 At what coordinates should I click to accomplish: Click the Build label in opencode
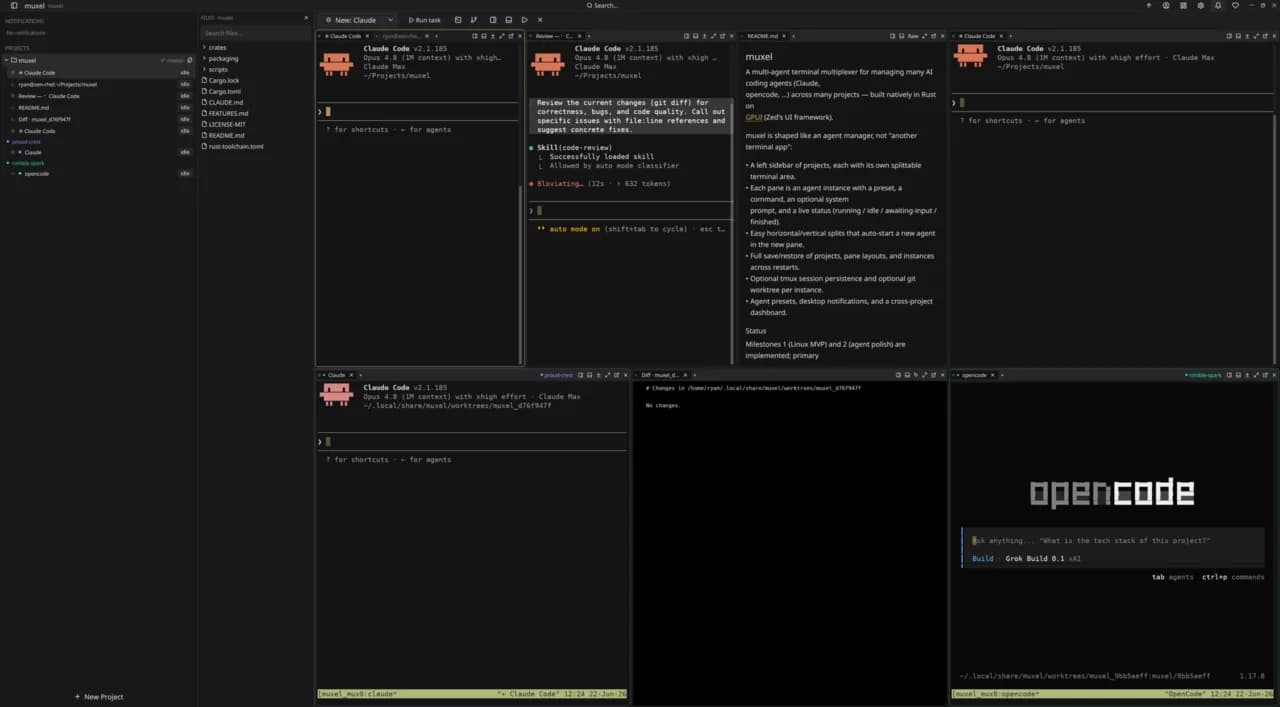click(x=983, y=559)
